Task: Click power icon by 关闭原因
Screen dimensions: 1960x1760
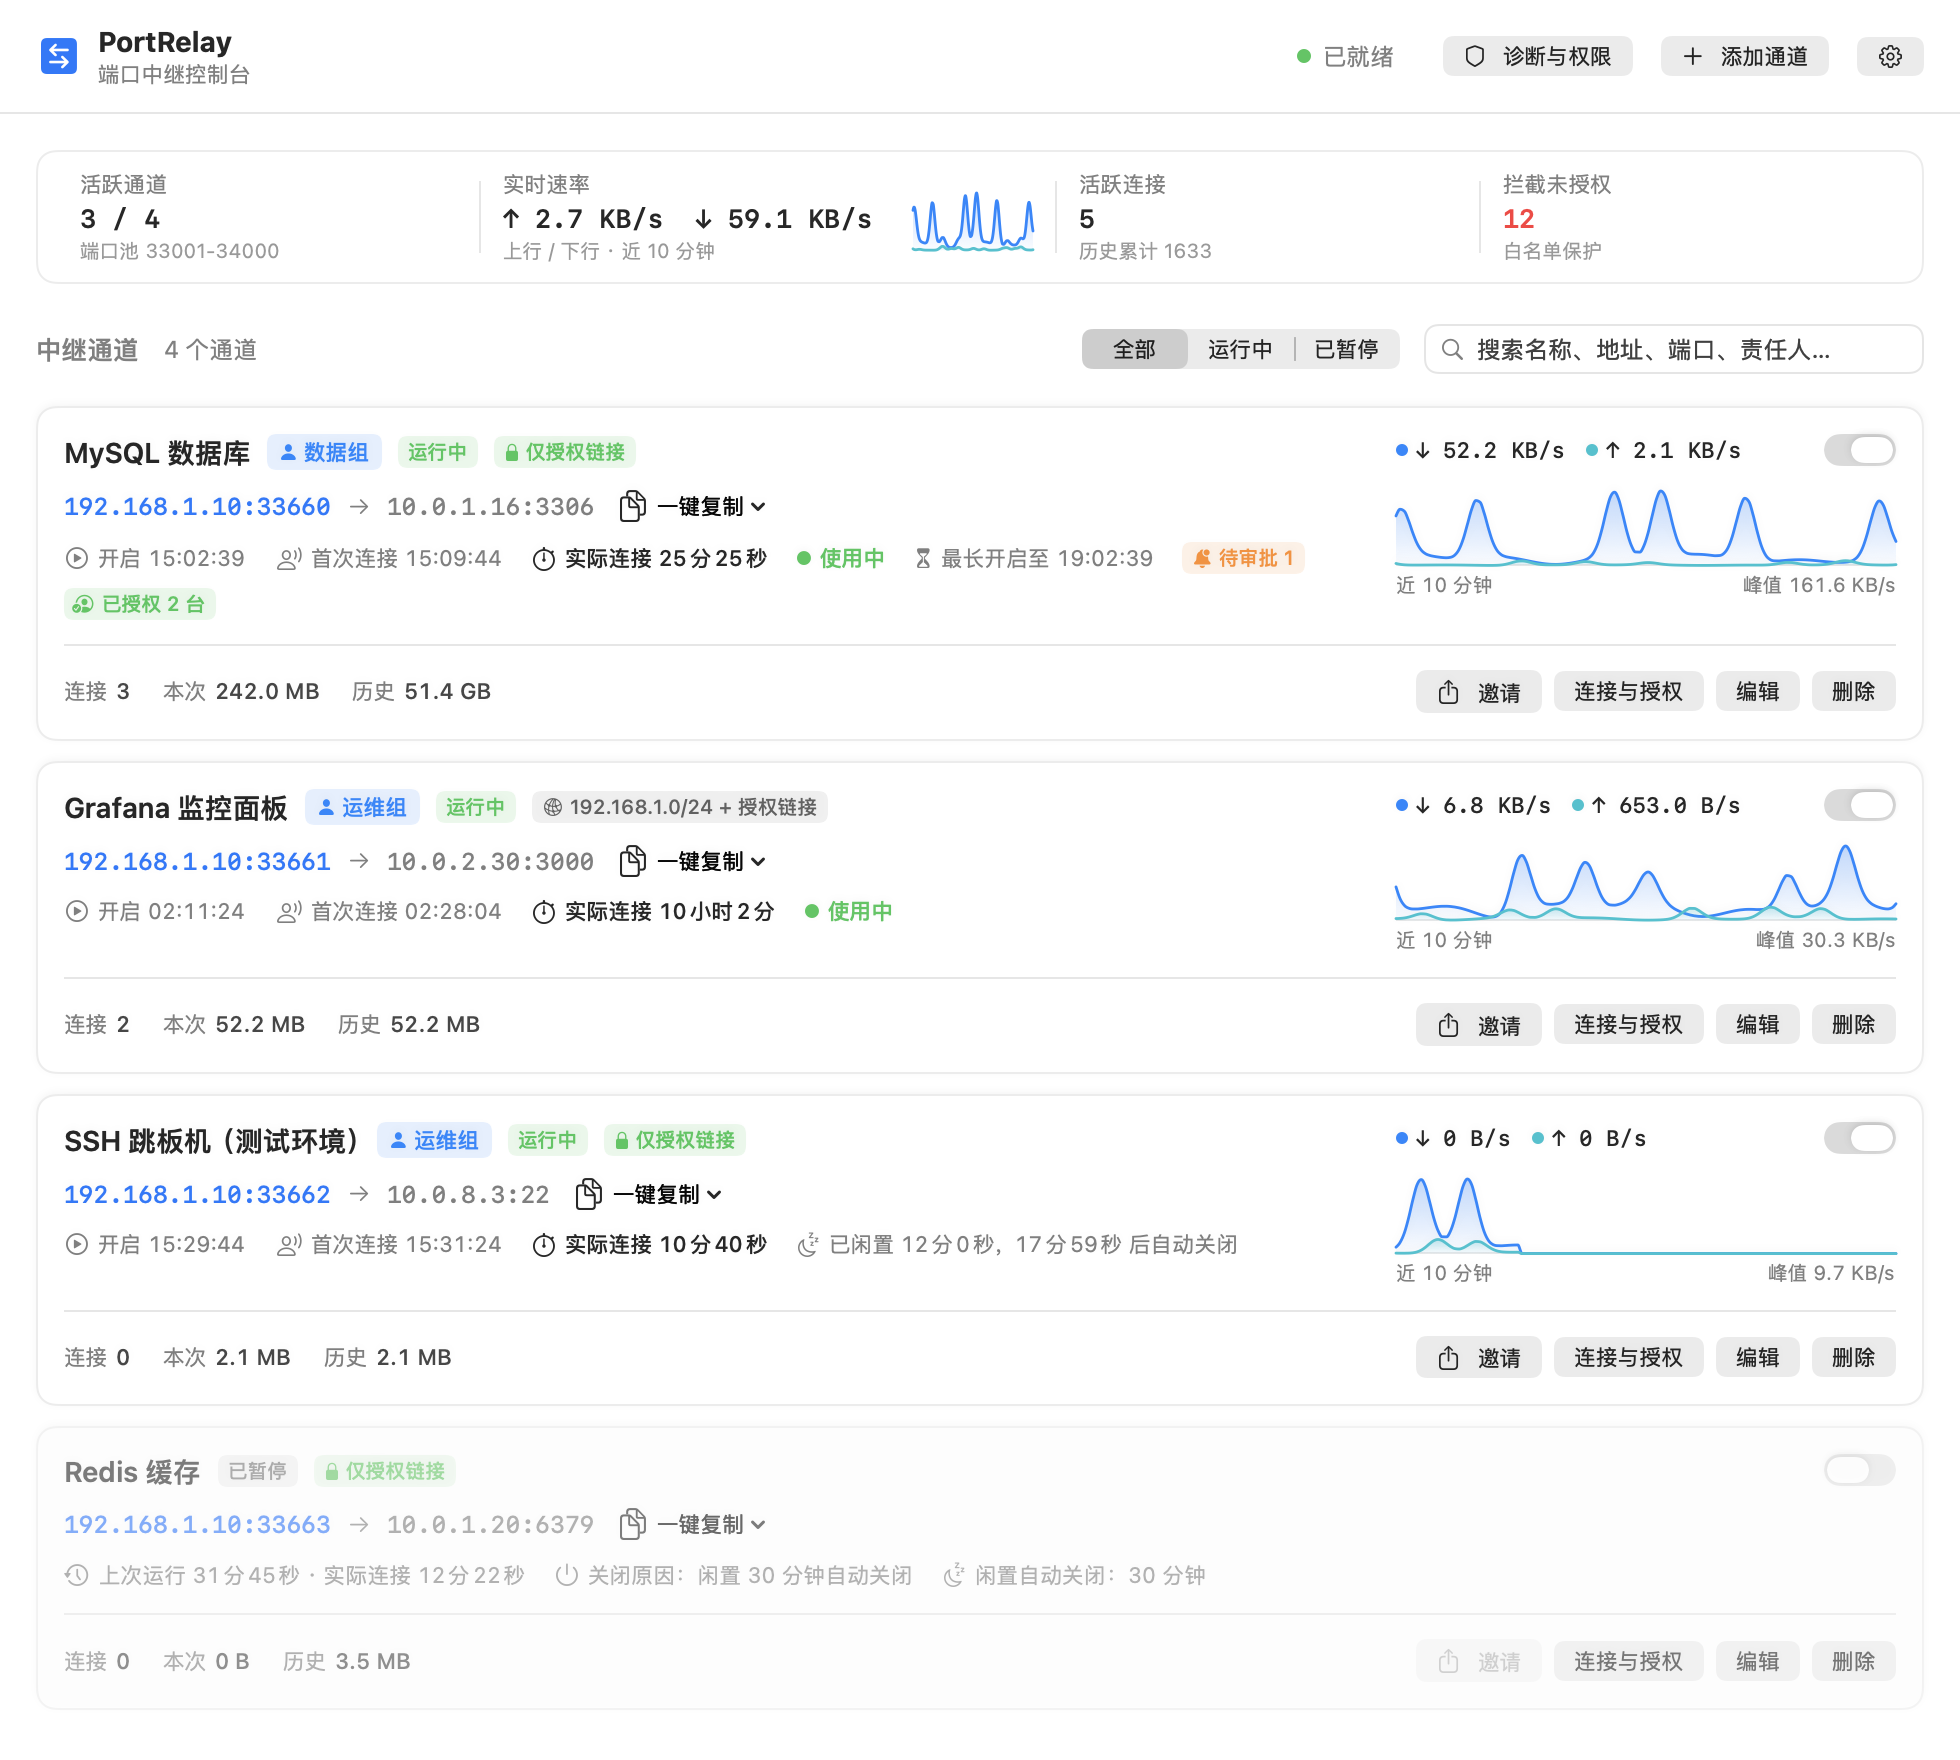Action: tap(566, 1576)
